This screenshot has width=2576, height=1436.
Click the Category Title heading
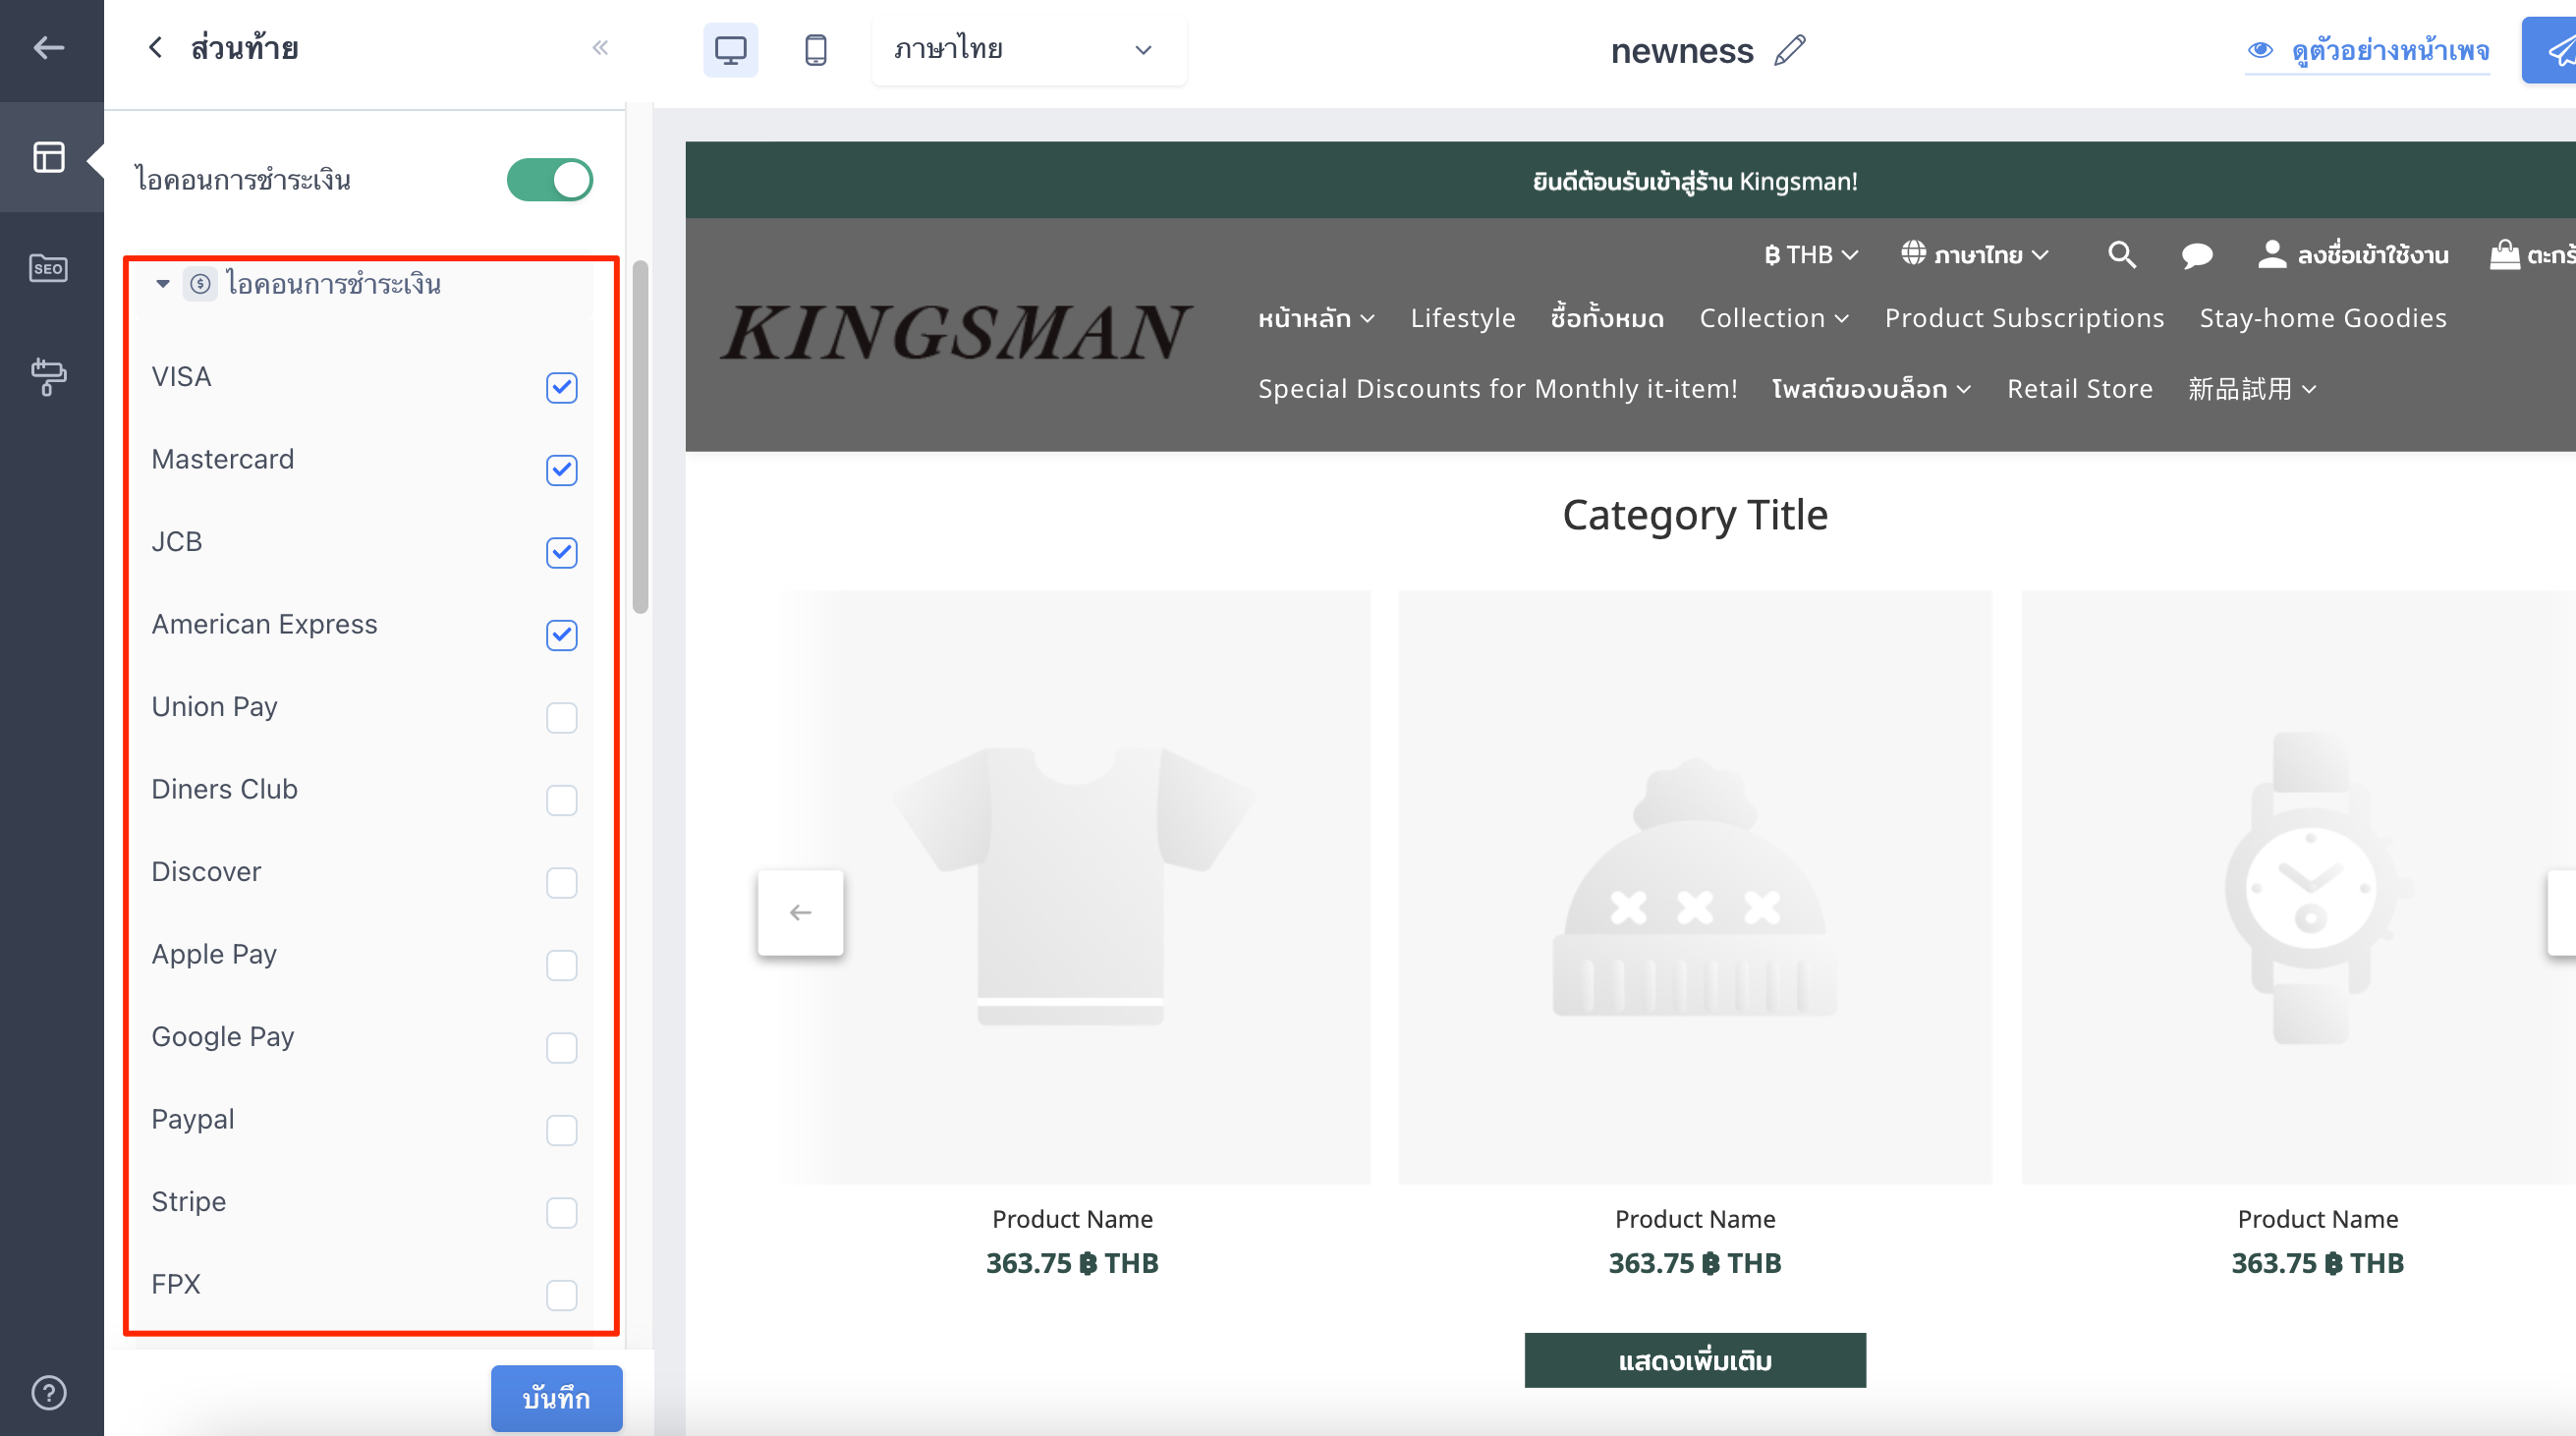click(x=1694, y=515)
